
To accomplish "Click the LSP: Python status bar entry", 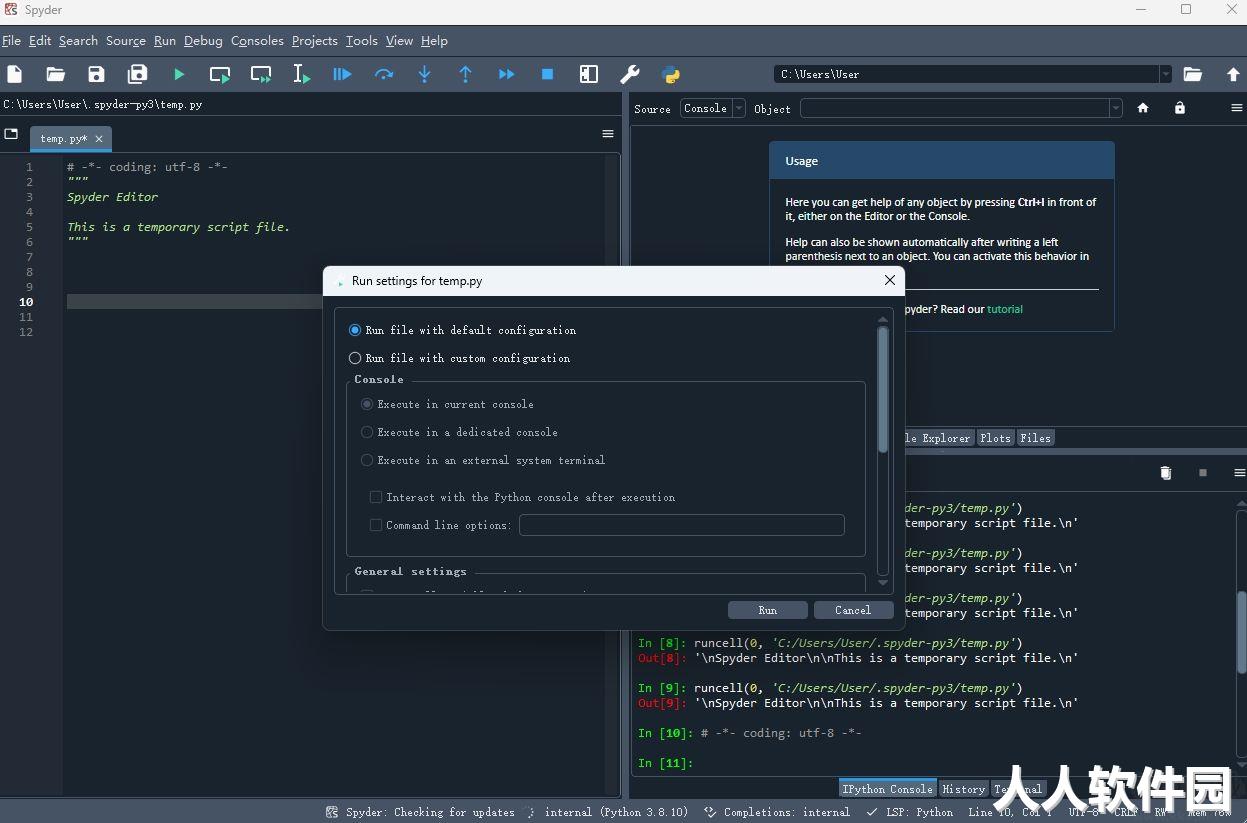I will 911,812.
